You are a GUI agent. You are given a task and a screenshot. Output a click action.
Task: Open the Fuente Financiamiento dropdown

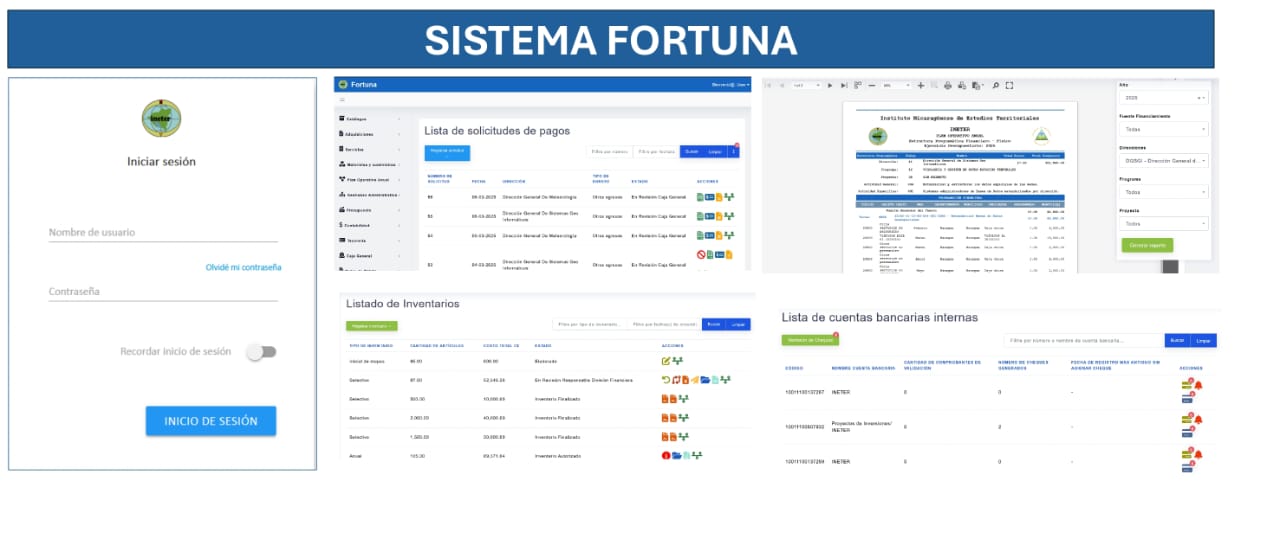tap(1163, 129)
